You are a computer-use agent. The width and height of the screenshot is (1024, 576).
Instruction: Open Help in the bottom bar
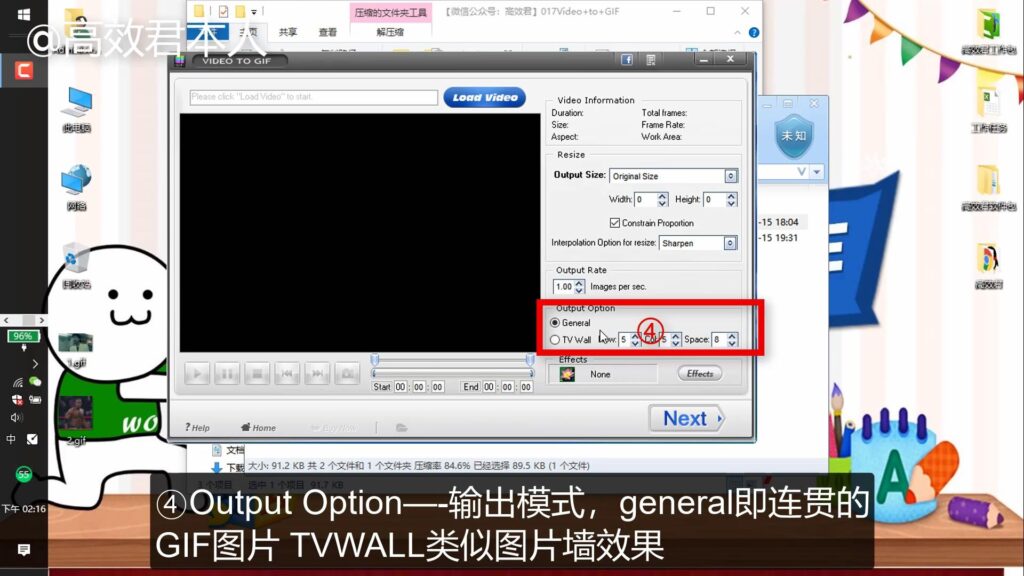coord(197,428)
